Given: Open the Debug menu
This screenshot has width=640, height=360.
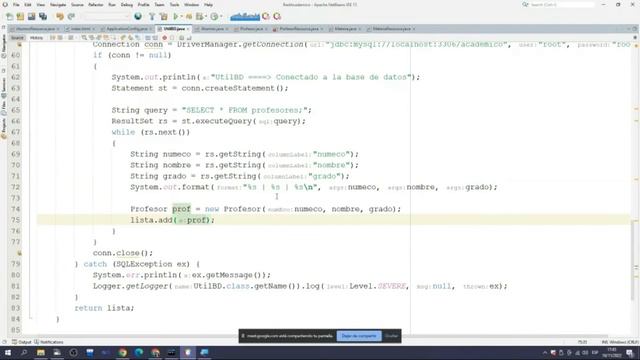Looking at the screenshot, I should pos(127,4).
